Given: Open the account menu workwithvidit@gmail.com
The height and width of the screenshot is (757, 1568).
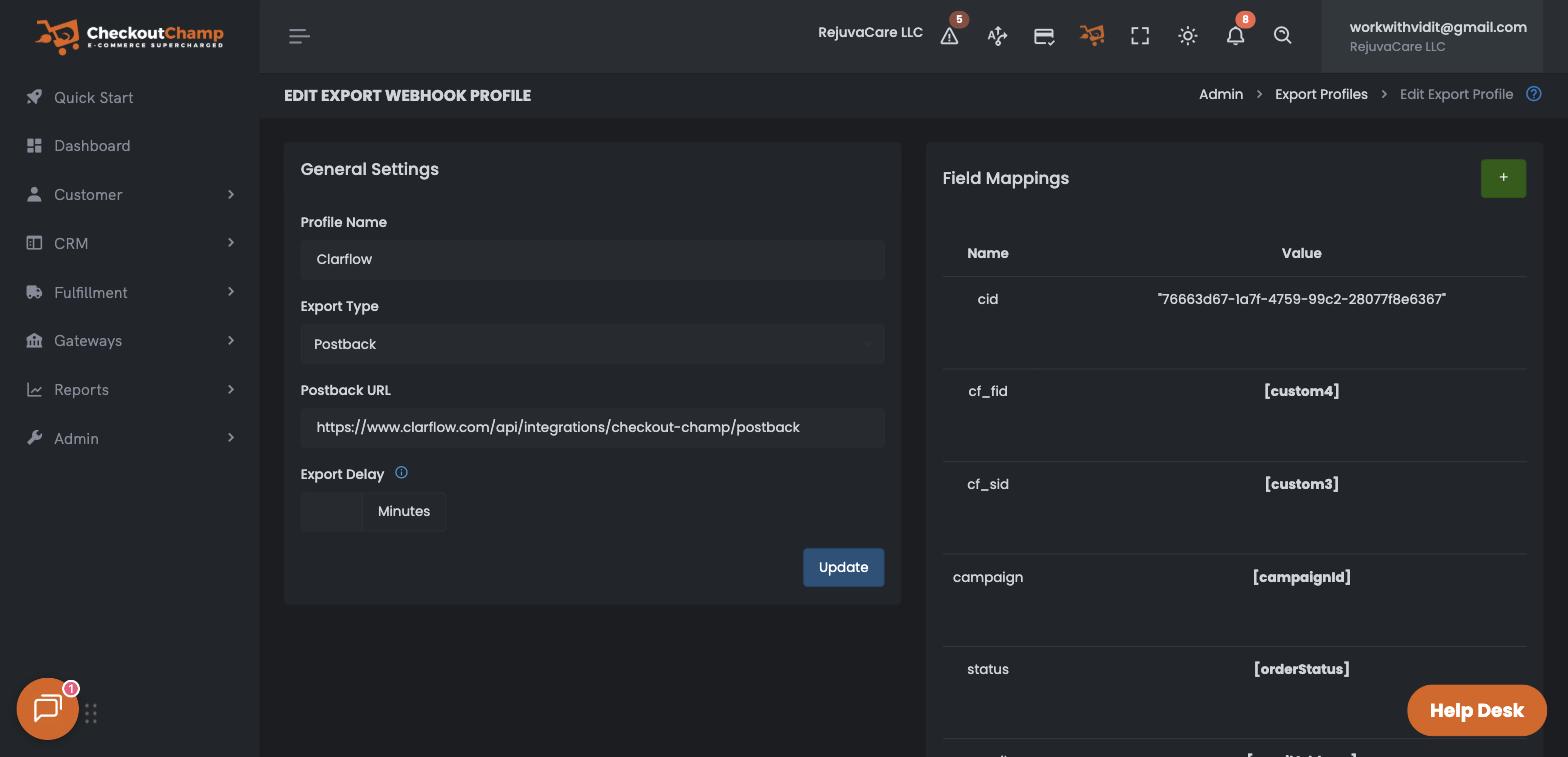Looking at the screenshot, I should (x=1432, y=36).
